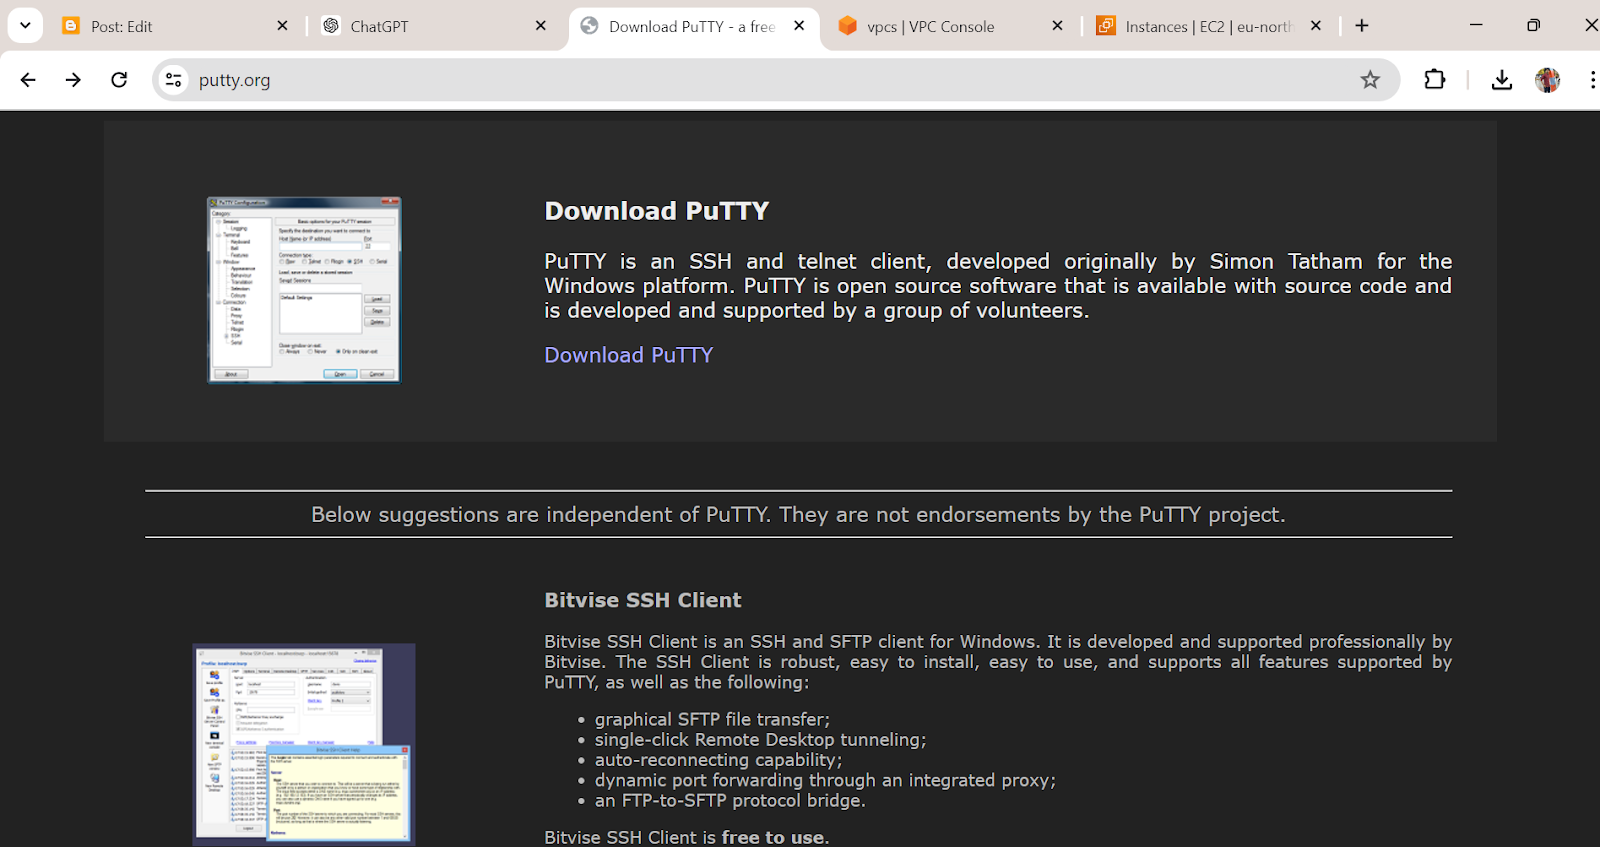Click the Blogger favicon on Post: Edit tab

[x=71, y=26]
